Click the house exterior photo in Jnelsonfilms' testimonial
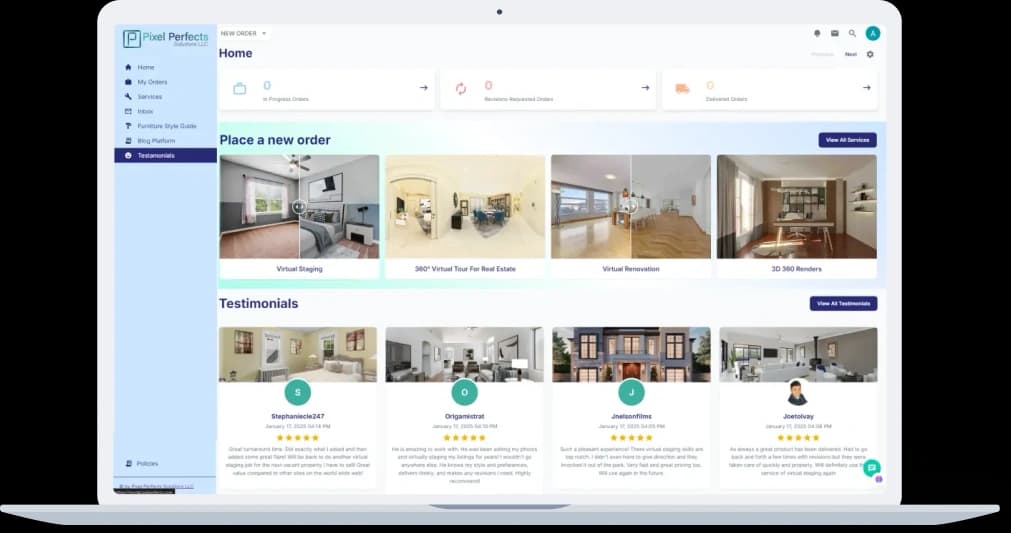This screenshot has width=1011, height=533. pos(631,354)
